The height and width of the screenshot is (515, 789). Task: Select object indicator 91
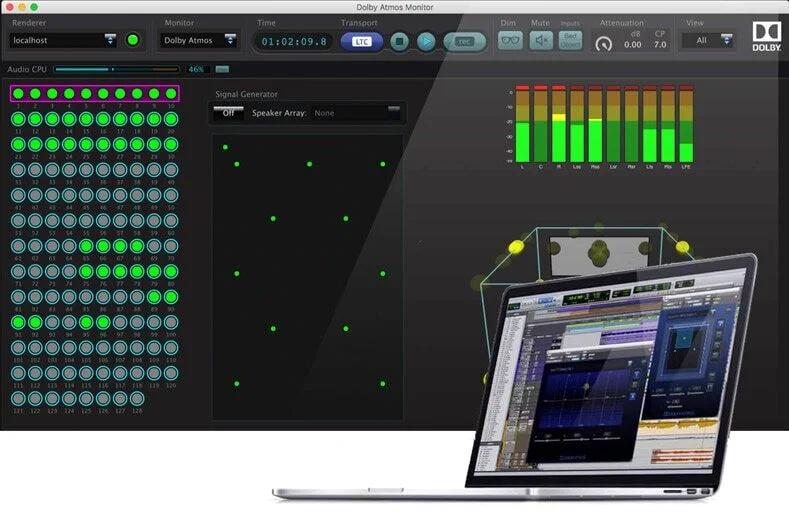pyautogui.click(x=18, y=322)
